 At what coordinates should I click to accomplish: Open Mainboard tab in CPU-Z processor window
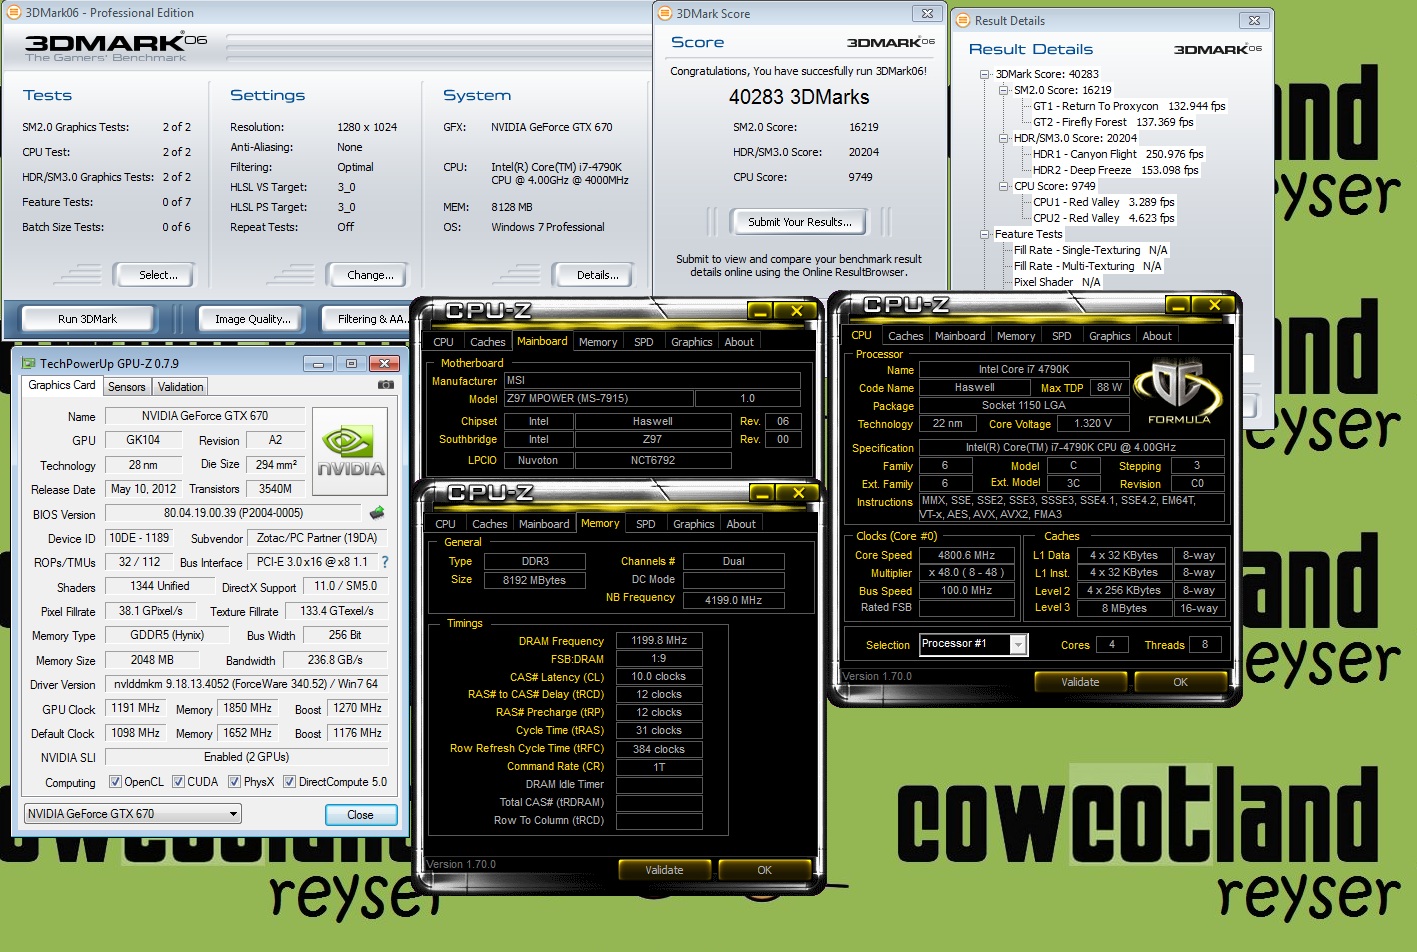pyautogui.click(x=960, y=336)
